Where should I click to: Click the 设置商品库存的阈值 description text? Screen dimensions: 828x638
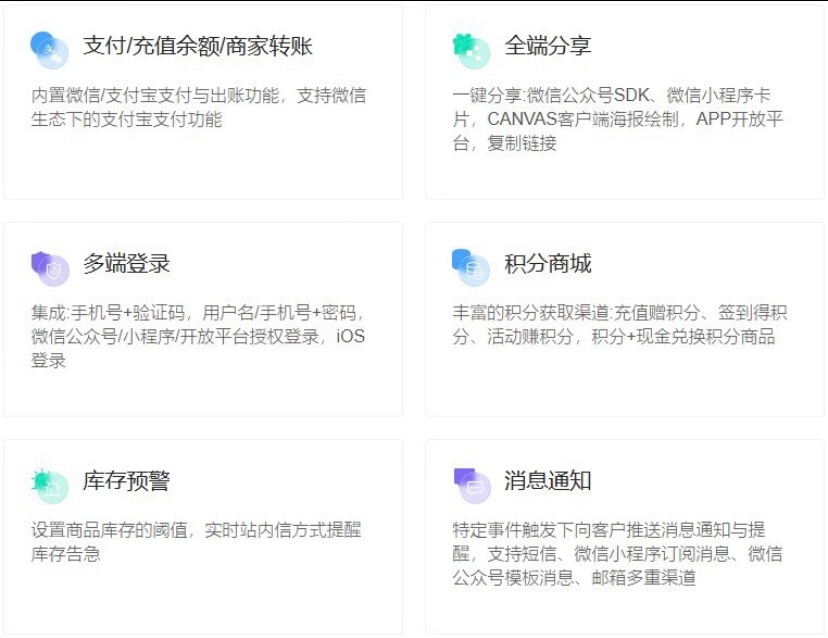[x=196, y=541]
